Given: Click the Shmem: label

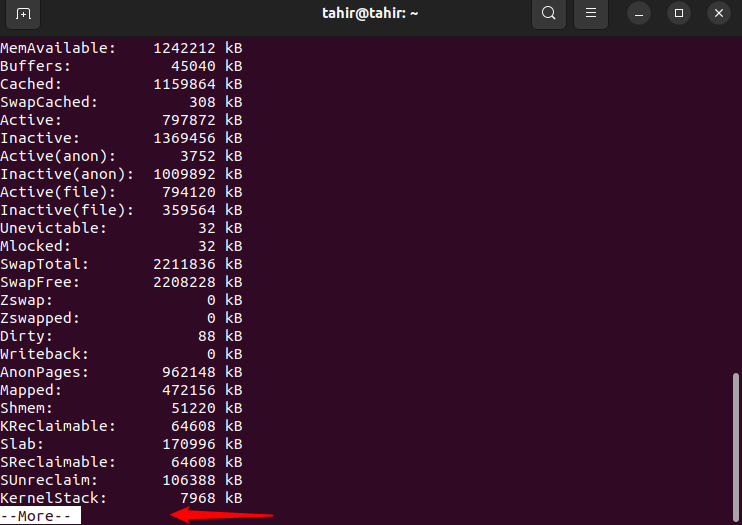Looking at the screenshot, I should 26,408.
